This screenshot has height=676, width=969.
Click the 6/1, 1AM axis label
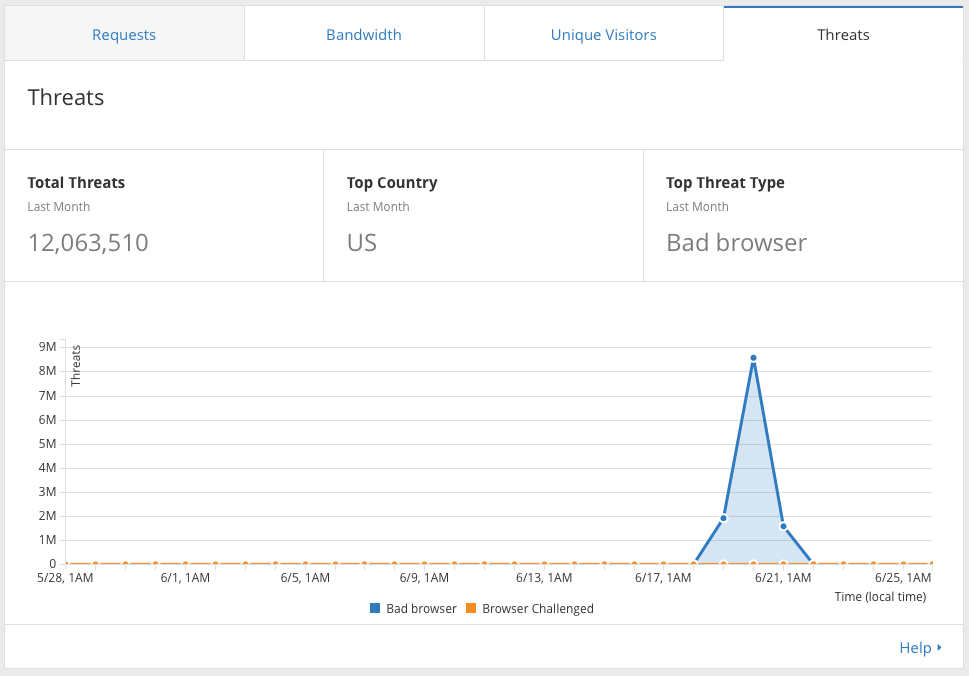coord(185,578)
